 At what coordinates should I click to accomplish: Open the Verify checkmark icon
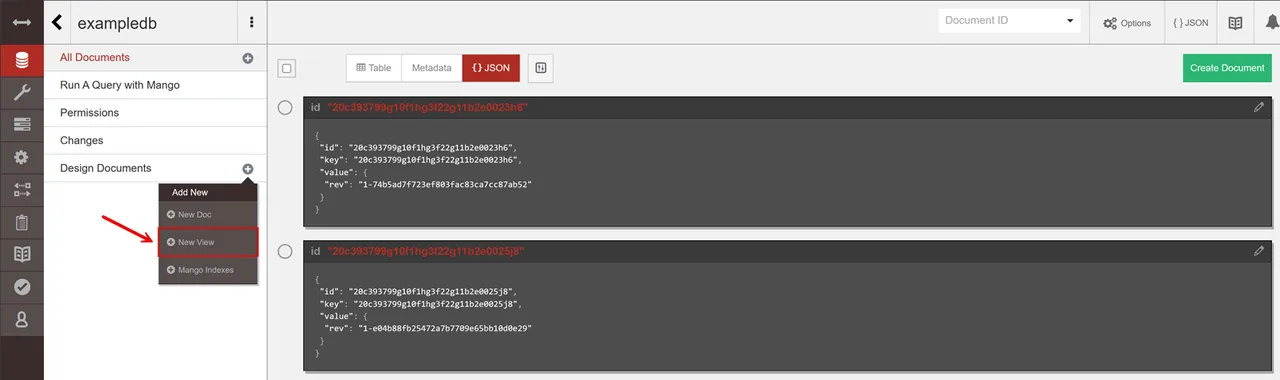coord(21,287)
